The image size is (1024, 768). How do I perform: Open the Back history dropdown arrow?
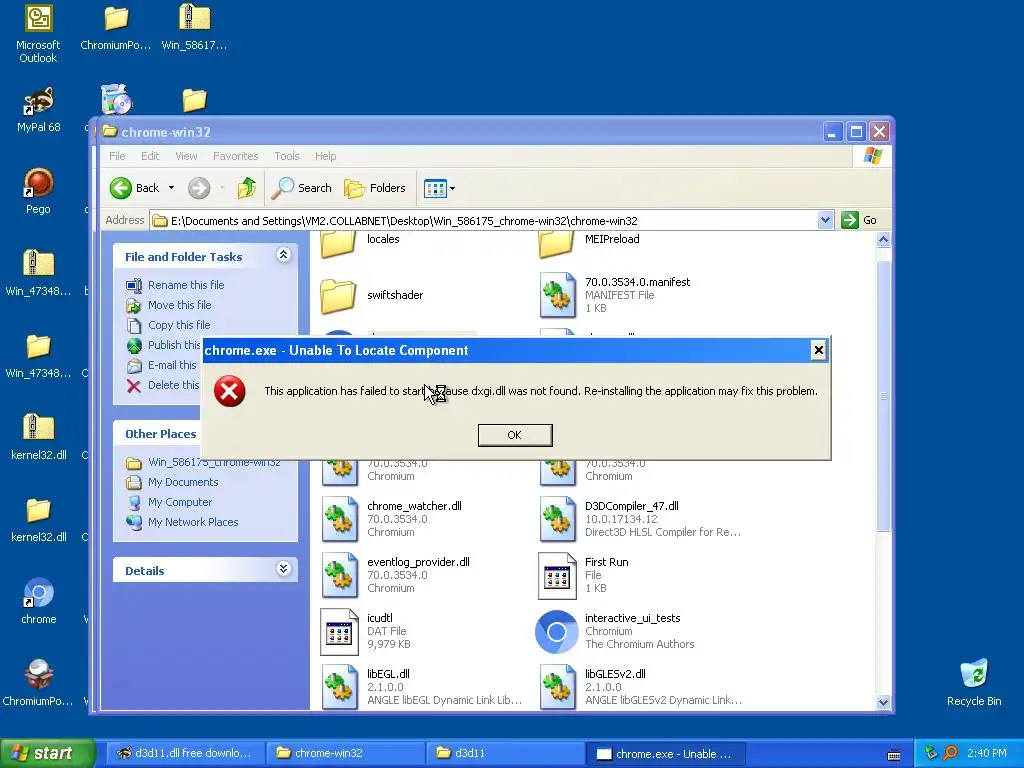171,188
